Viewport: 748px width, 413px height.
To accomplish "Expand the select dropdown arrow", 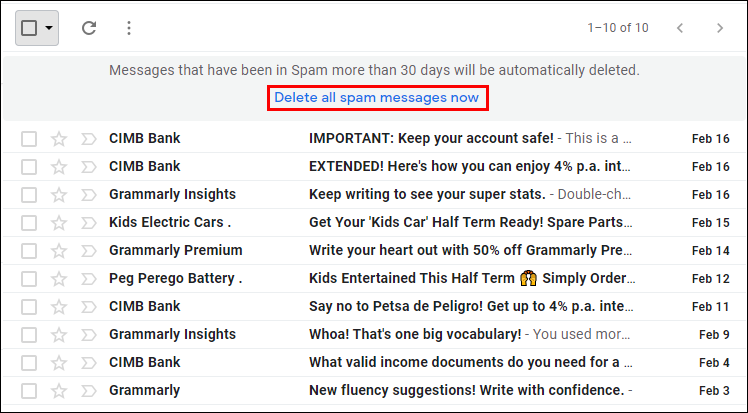I will click(49, 28).
